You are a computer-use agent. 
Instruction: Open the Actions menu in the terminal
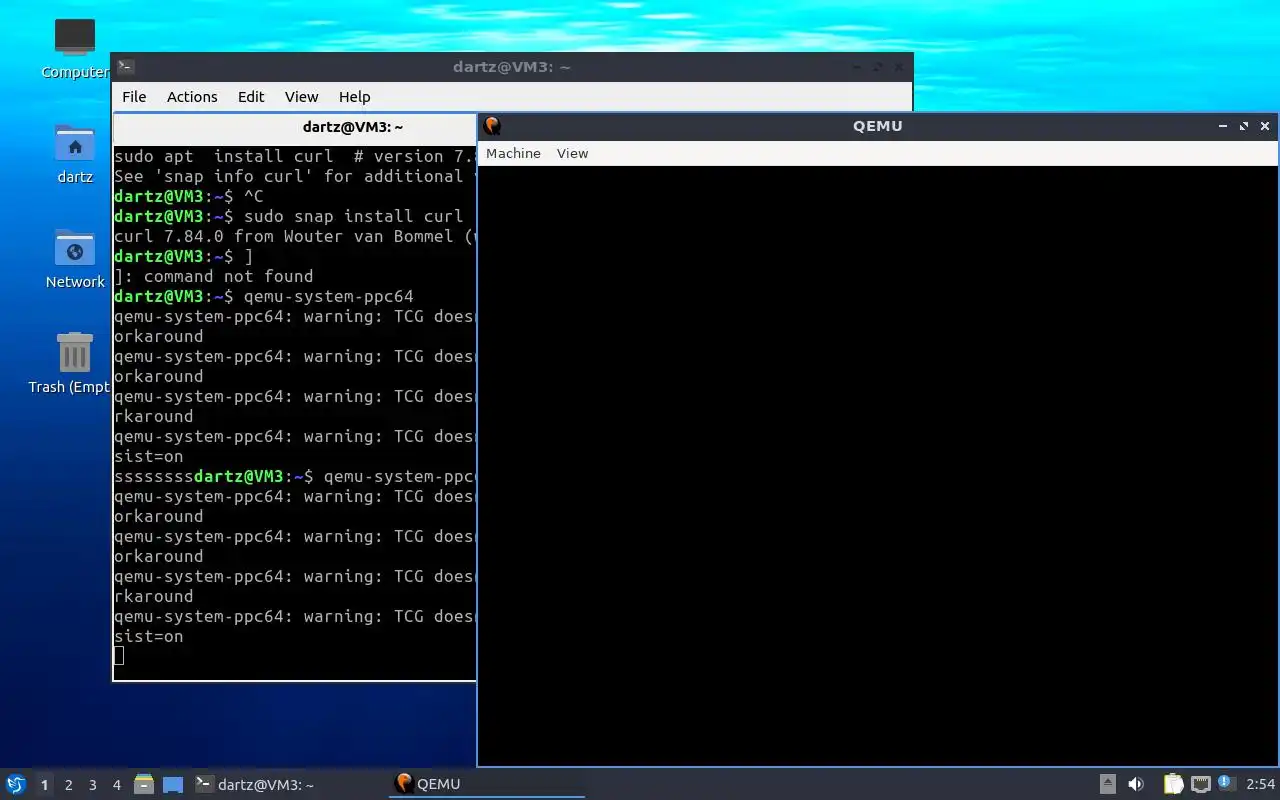coord(192,97)
